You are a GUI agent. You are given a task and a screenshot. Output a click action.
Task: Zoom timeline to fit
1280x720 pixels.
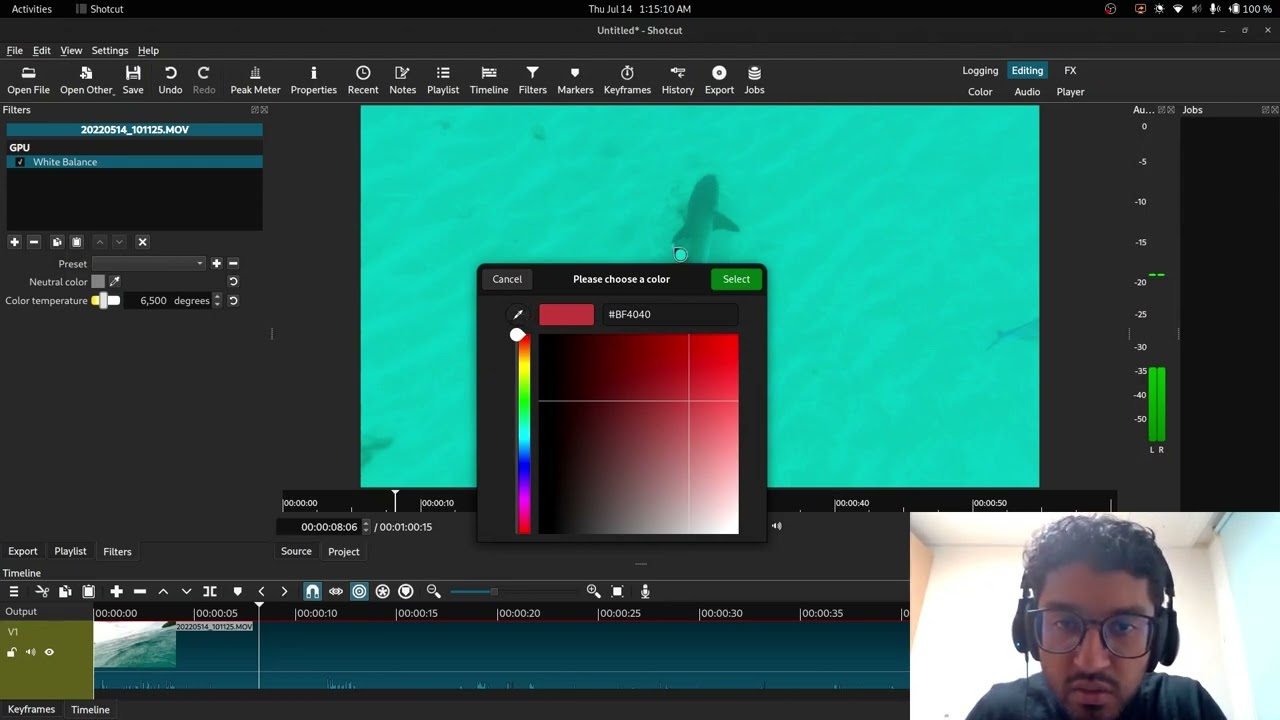(x=617, y=592)
